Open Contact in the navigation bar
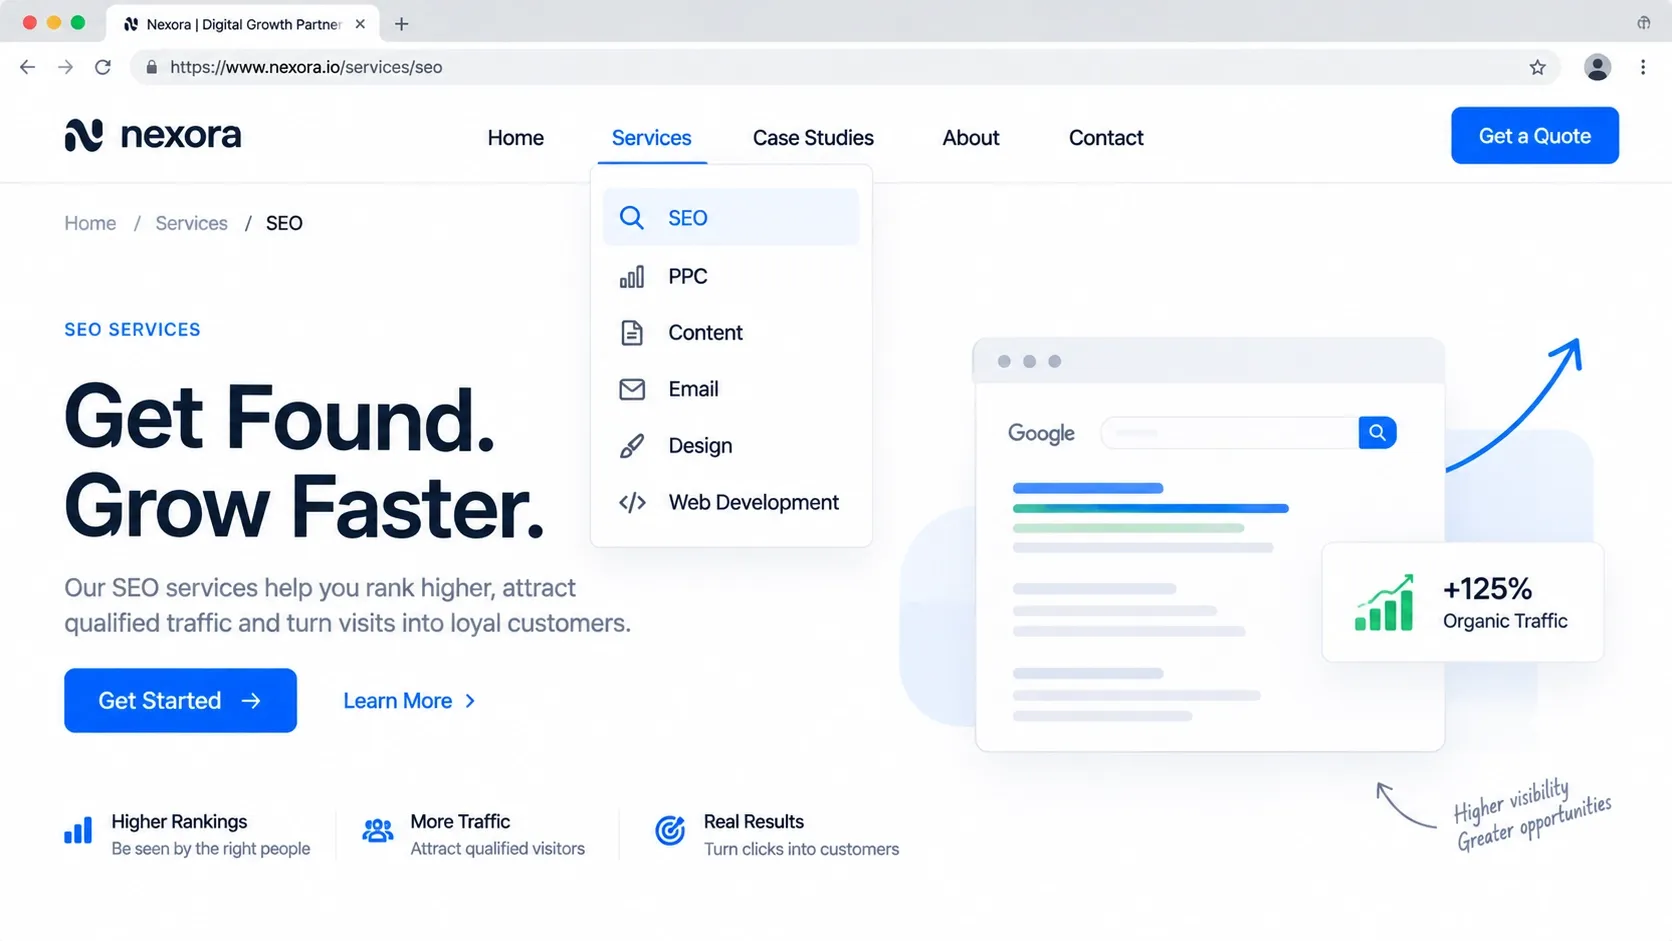This screenshot has width=1672, height=941. 1105,138
